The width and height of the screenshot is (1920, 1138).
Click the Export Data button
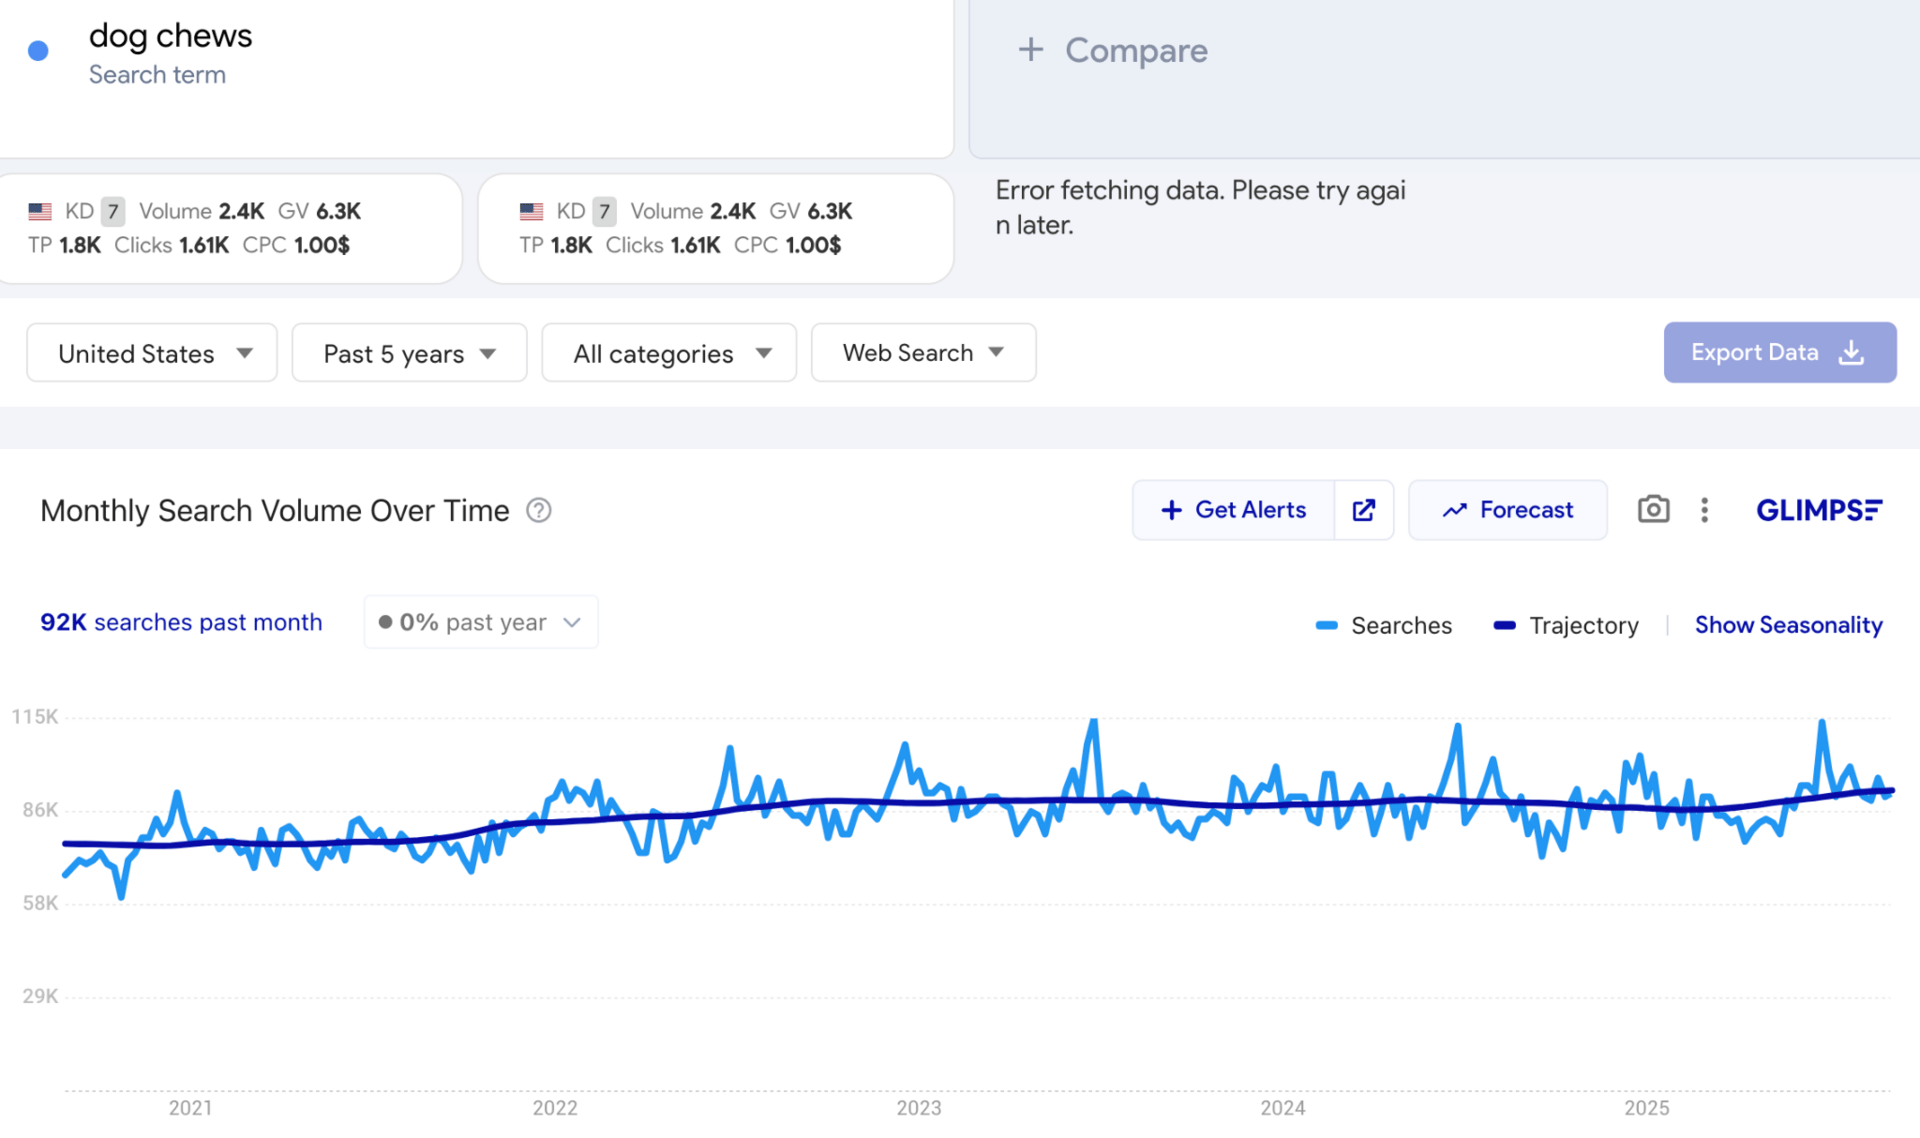pos(1779,352)
